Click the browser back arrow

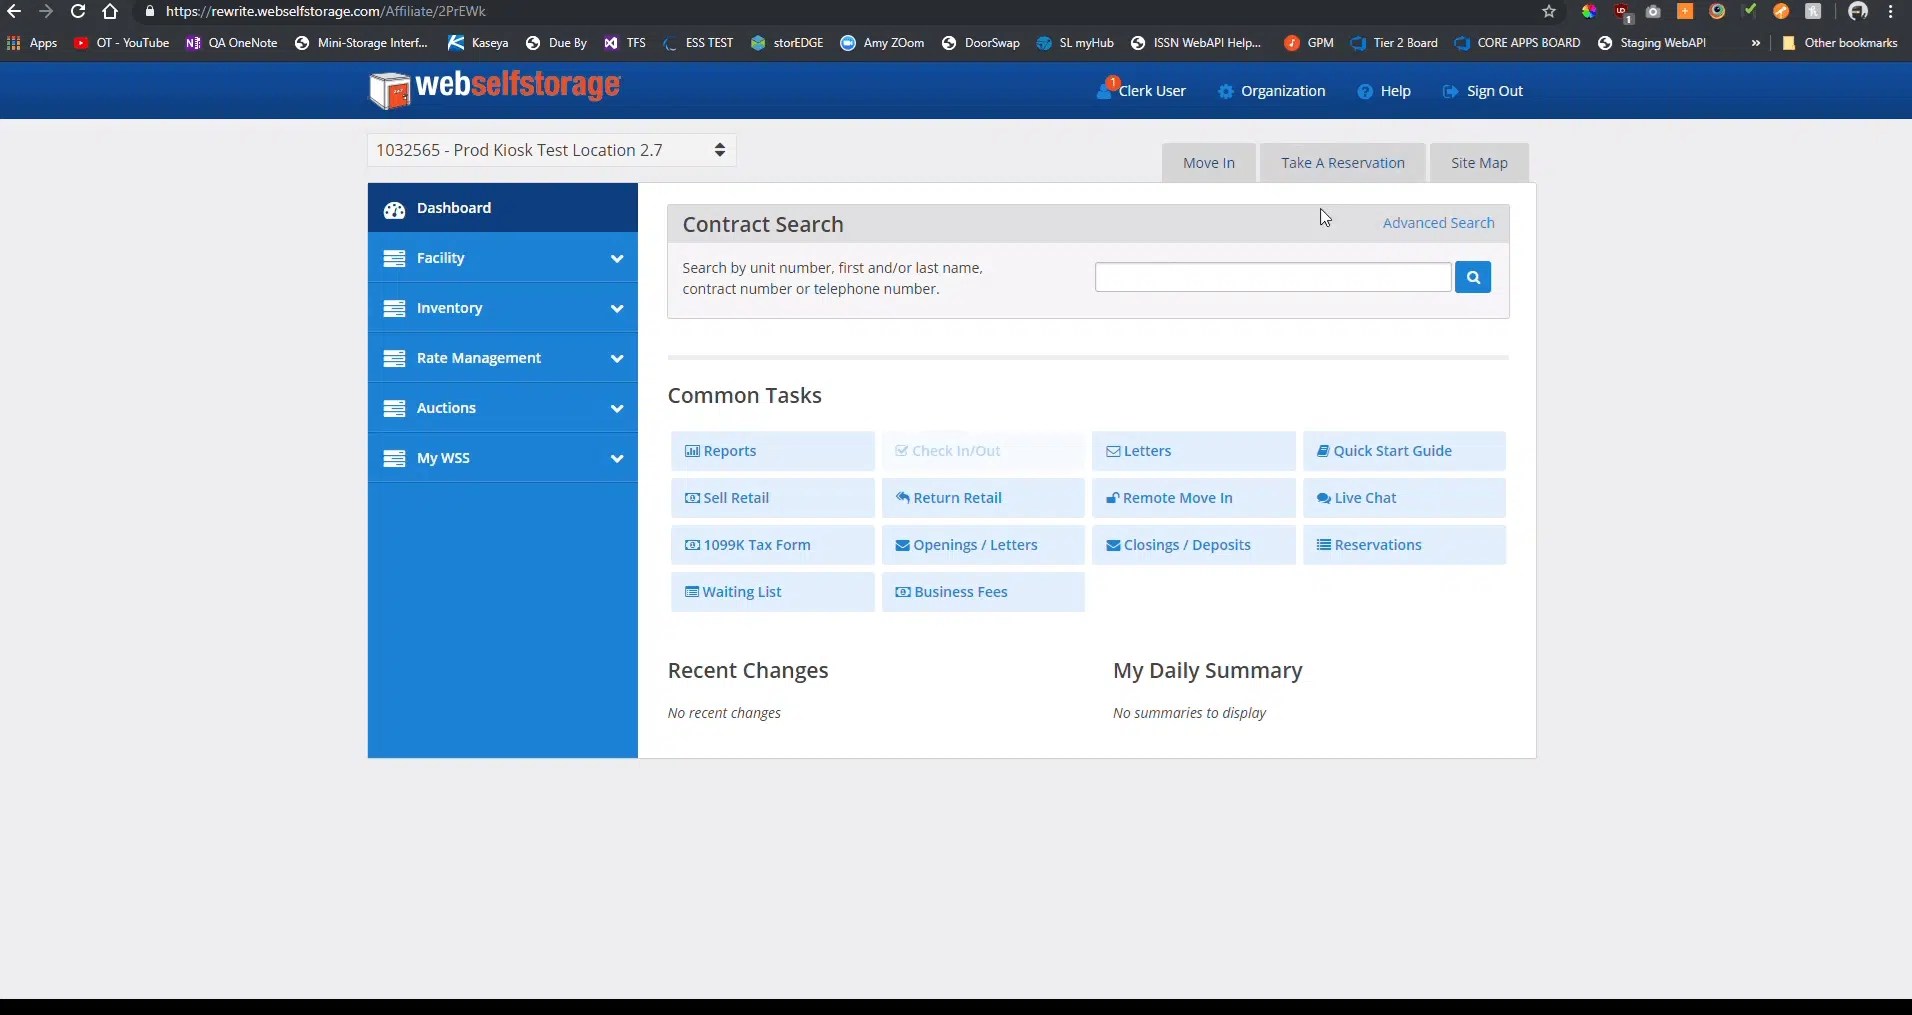pyautogui.click(x=15, y=11)
